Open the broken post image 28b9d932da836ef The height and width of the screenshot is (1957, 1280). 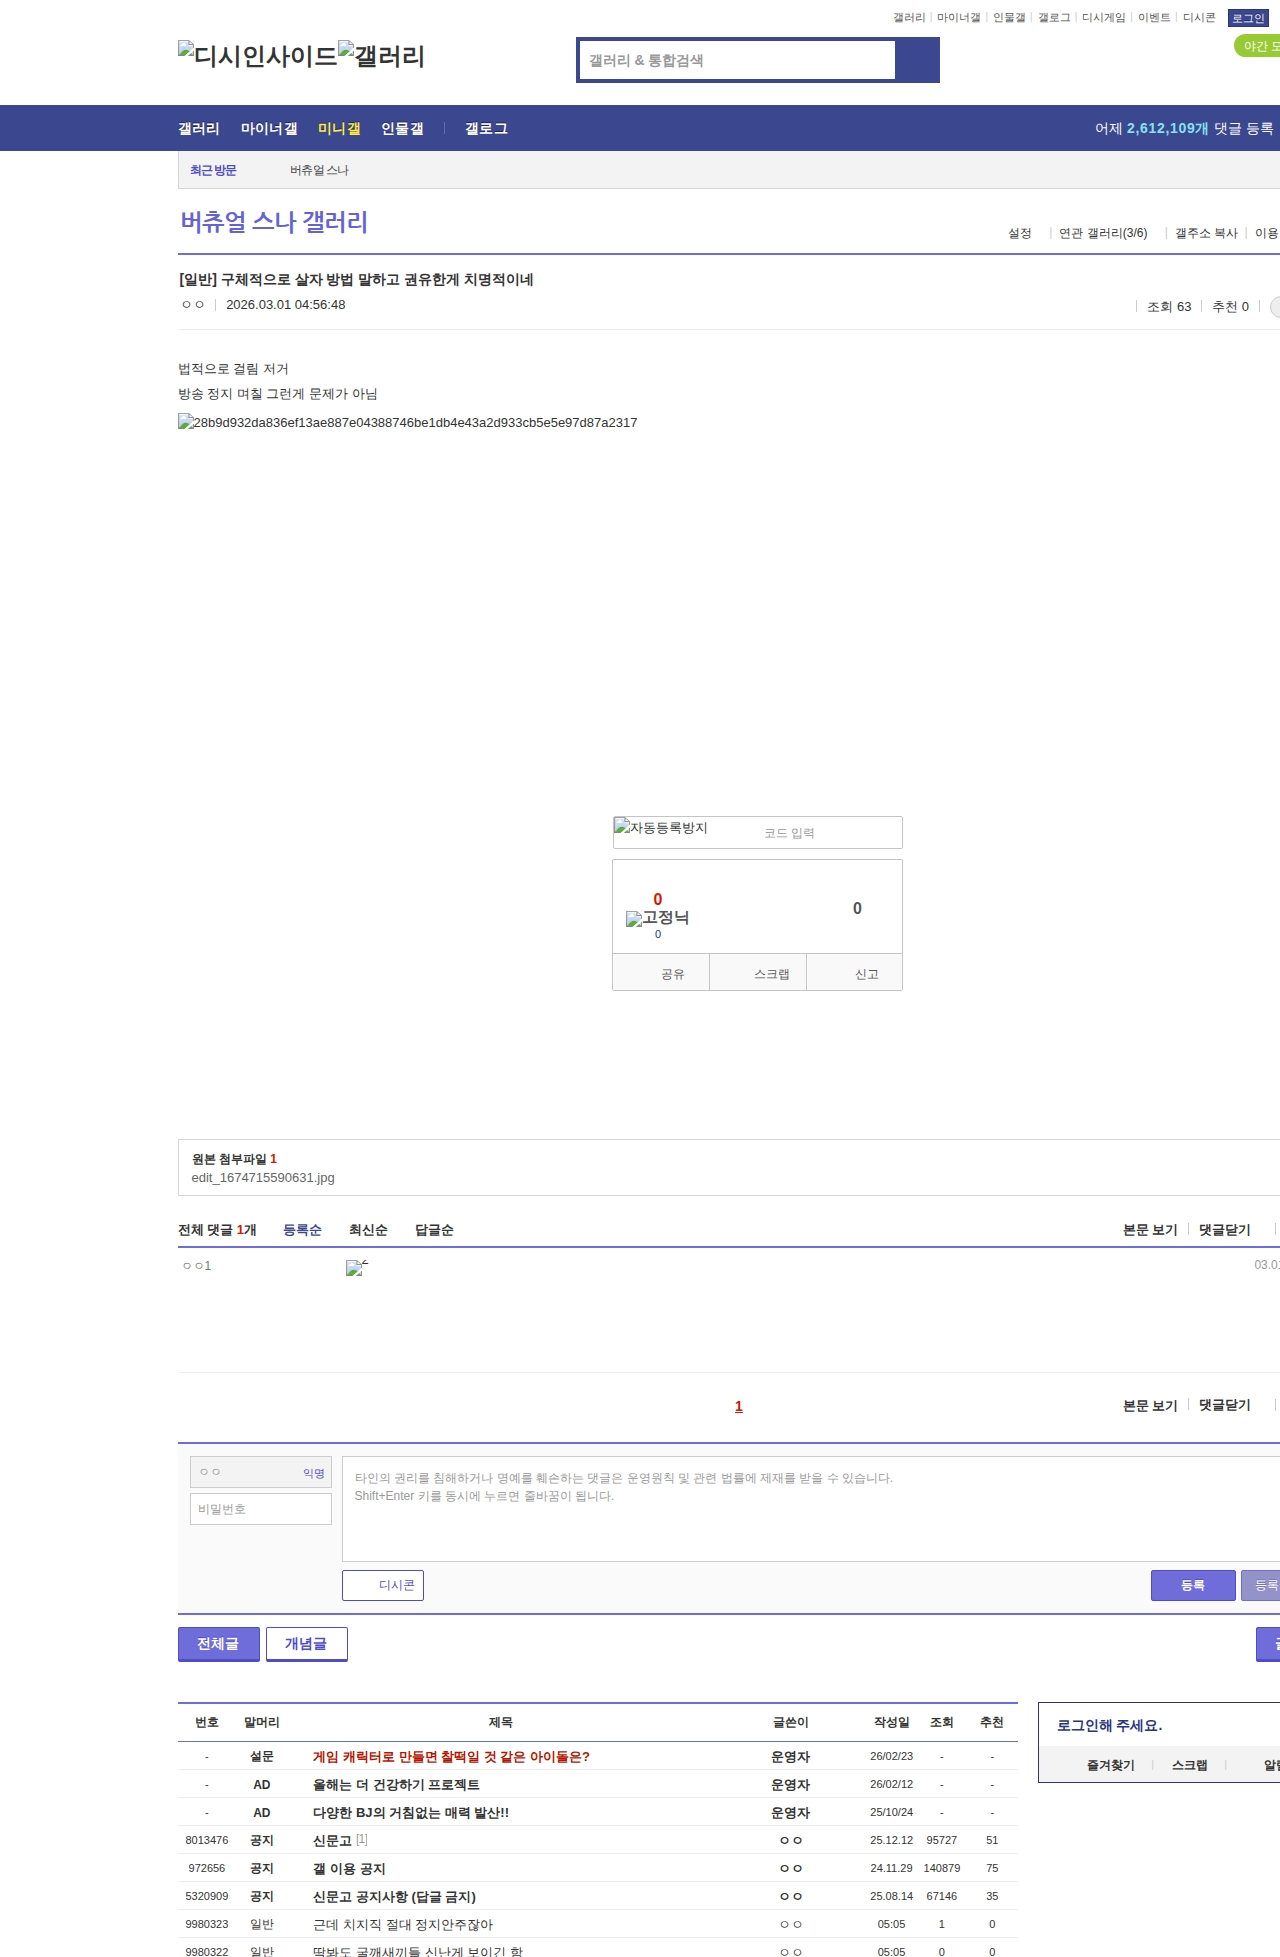[408, 423]
